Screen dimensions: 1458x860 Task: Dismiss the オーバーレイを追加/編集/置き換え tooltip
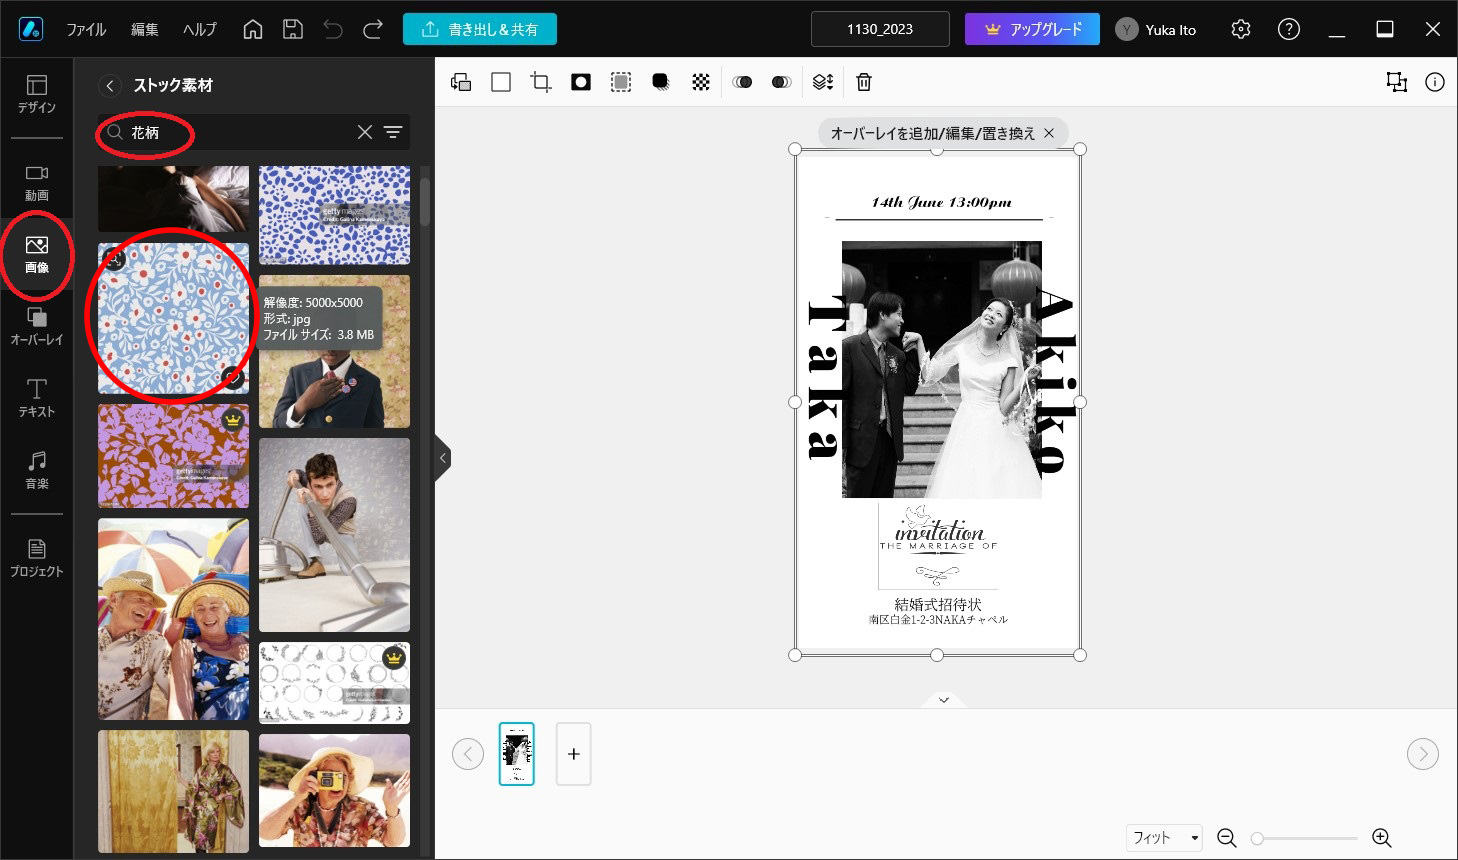coord(1049,133)
